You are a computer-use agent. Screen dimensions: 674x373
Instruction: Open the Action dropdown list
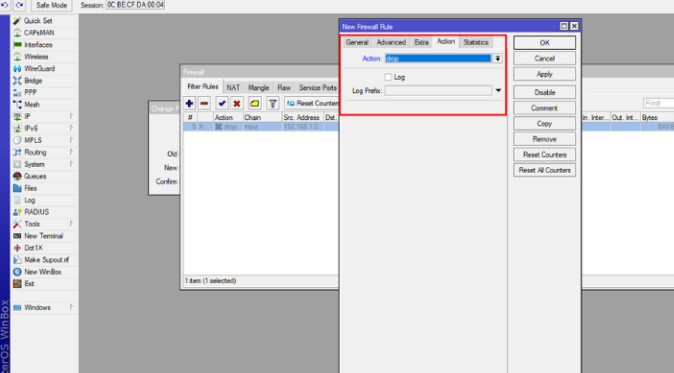pos(497,58)
